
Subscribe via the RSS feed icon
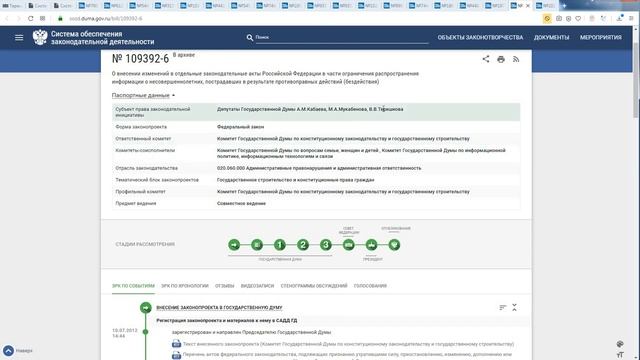click(x=516, y=60)
